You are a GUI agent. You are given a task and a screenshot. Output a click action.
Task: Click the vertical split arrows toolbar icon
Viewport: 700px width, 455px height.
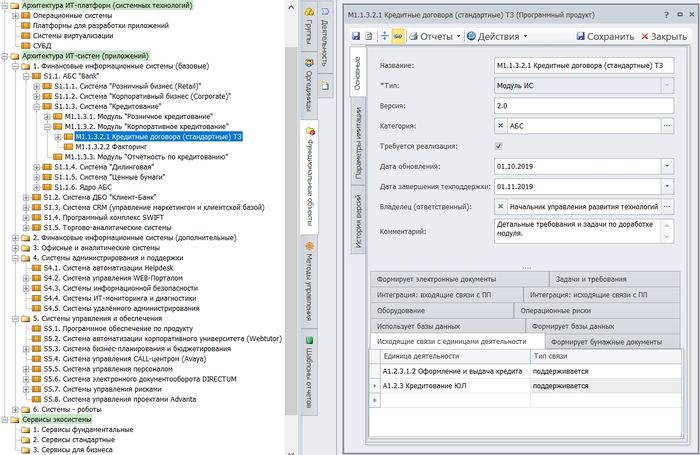(x=384, y=36)
